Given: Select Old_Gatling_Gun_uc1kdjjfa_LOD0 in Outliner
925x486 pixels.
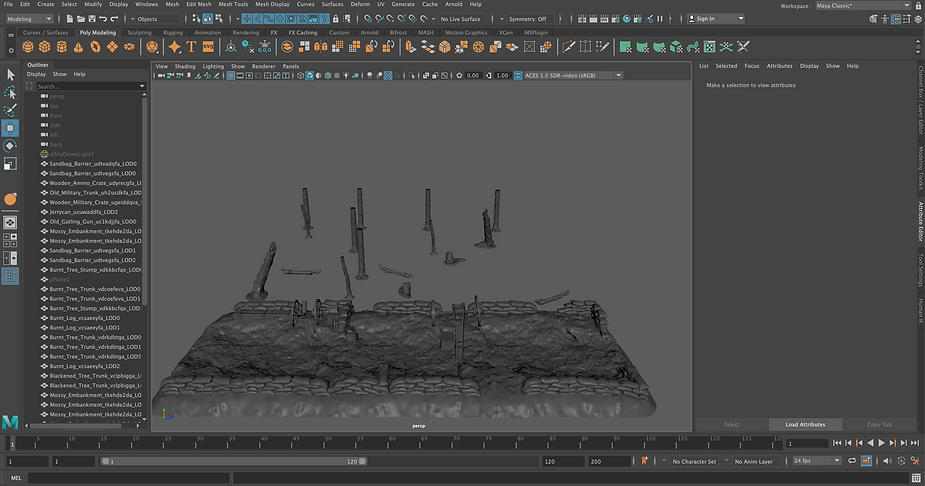Looking at the screenshot, I should [x=92, y=221].
